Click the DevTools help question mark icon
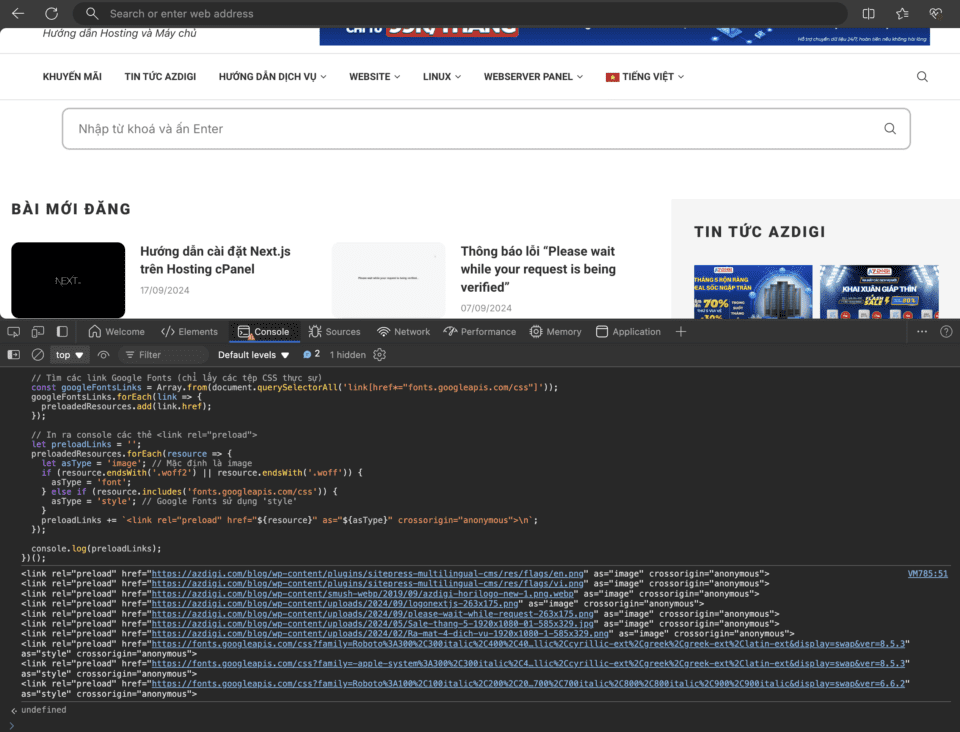960x732 pixels. [x=946, y=332]
